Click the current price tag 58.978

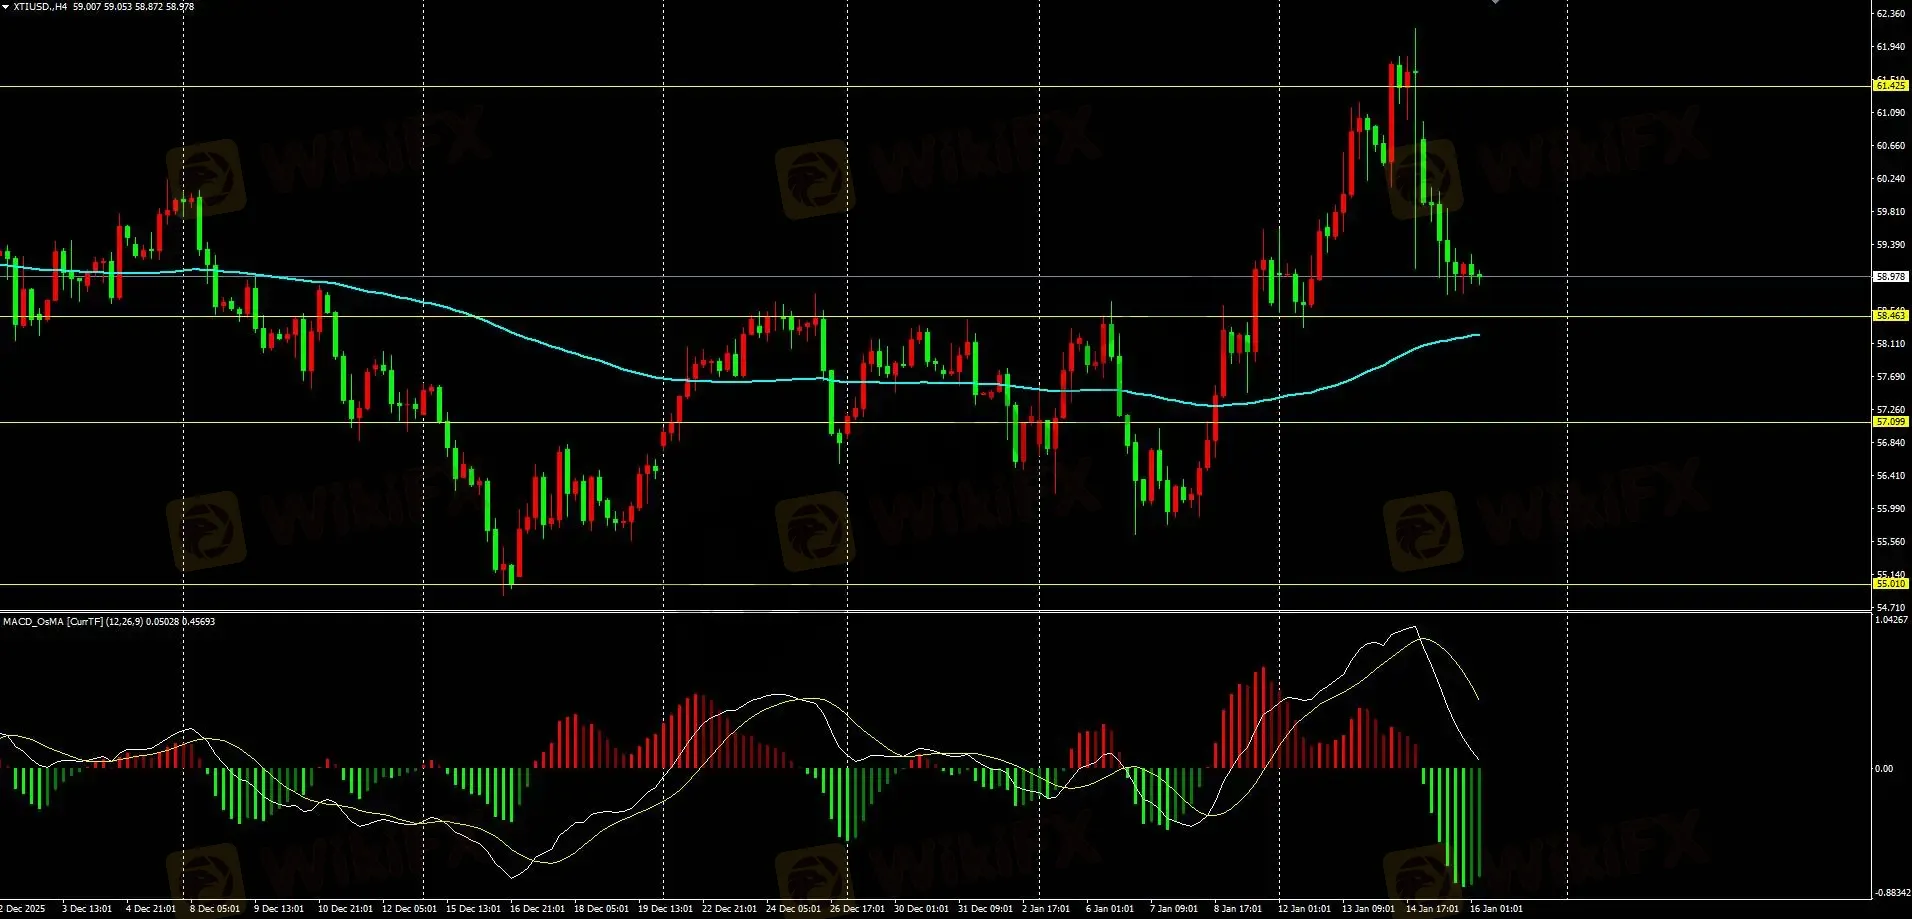[x=1890, y=277]
